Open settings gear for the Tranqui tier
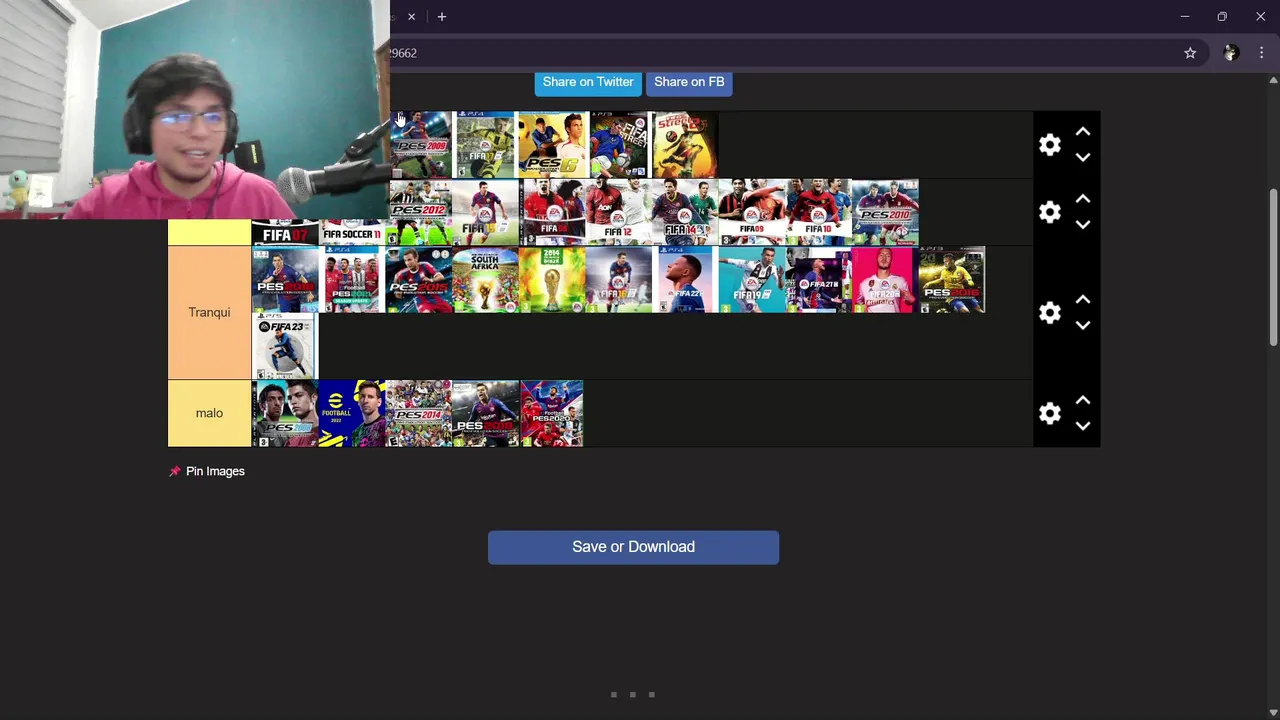The image size is (1280, 720). click(1049, 313)
